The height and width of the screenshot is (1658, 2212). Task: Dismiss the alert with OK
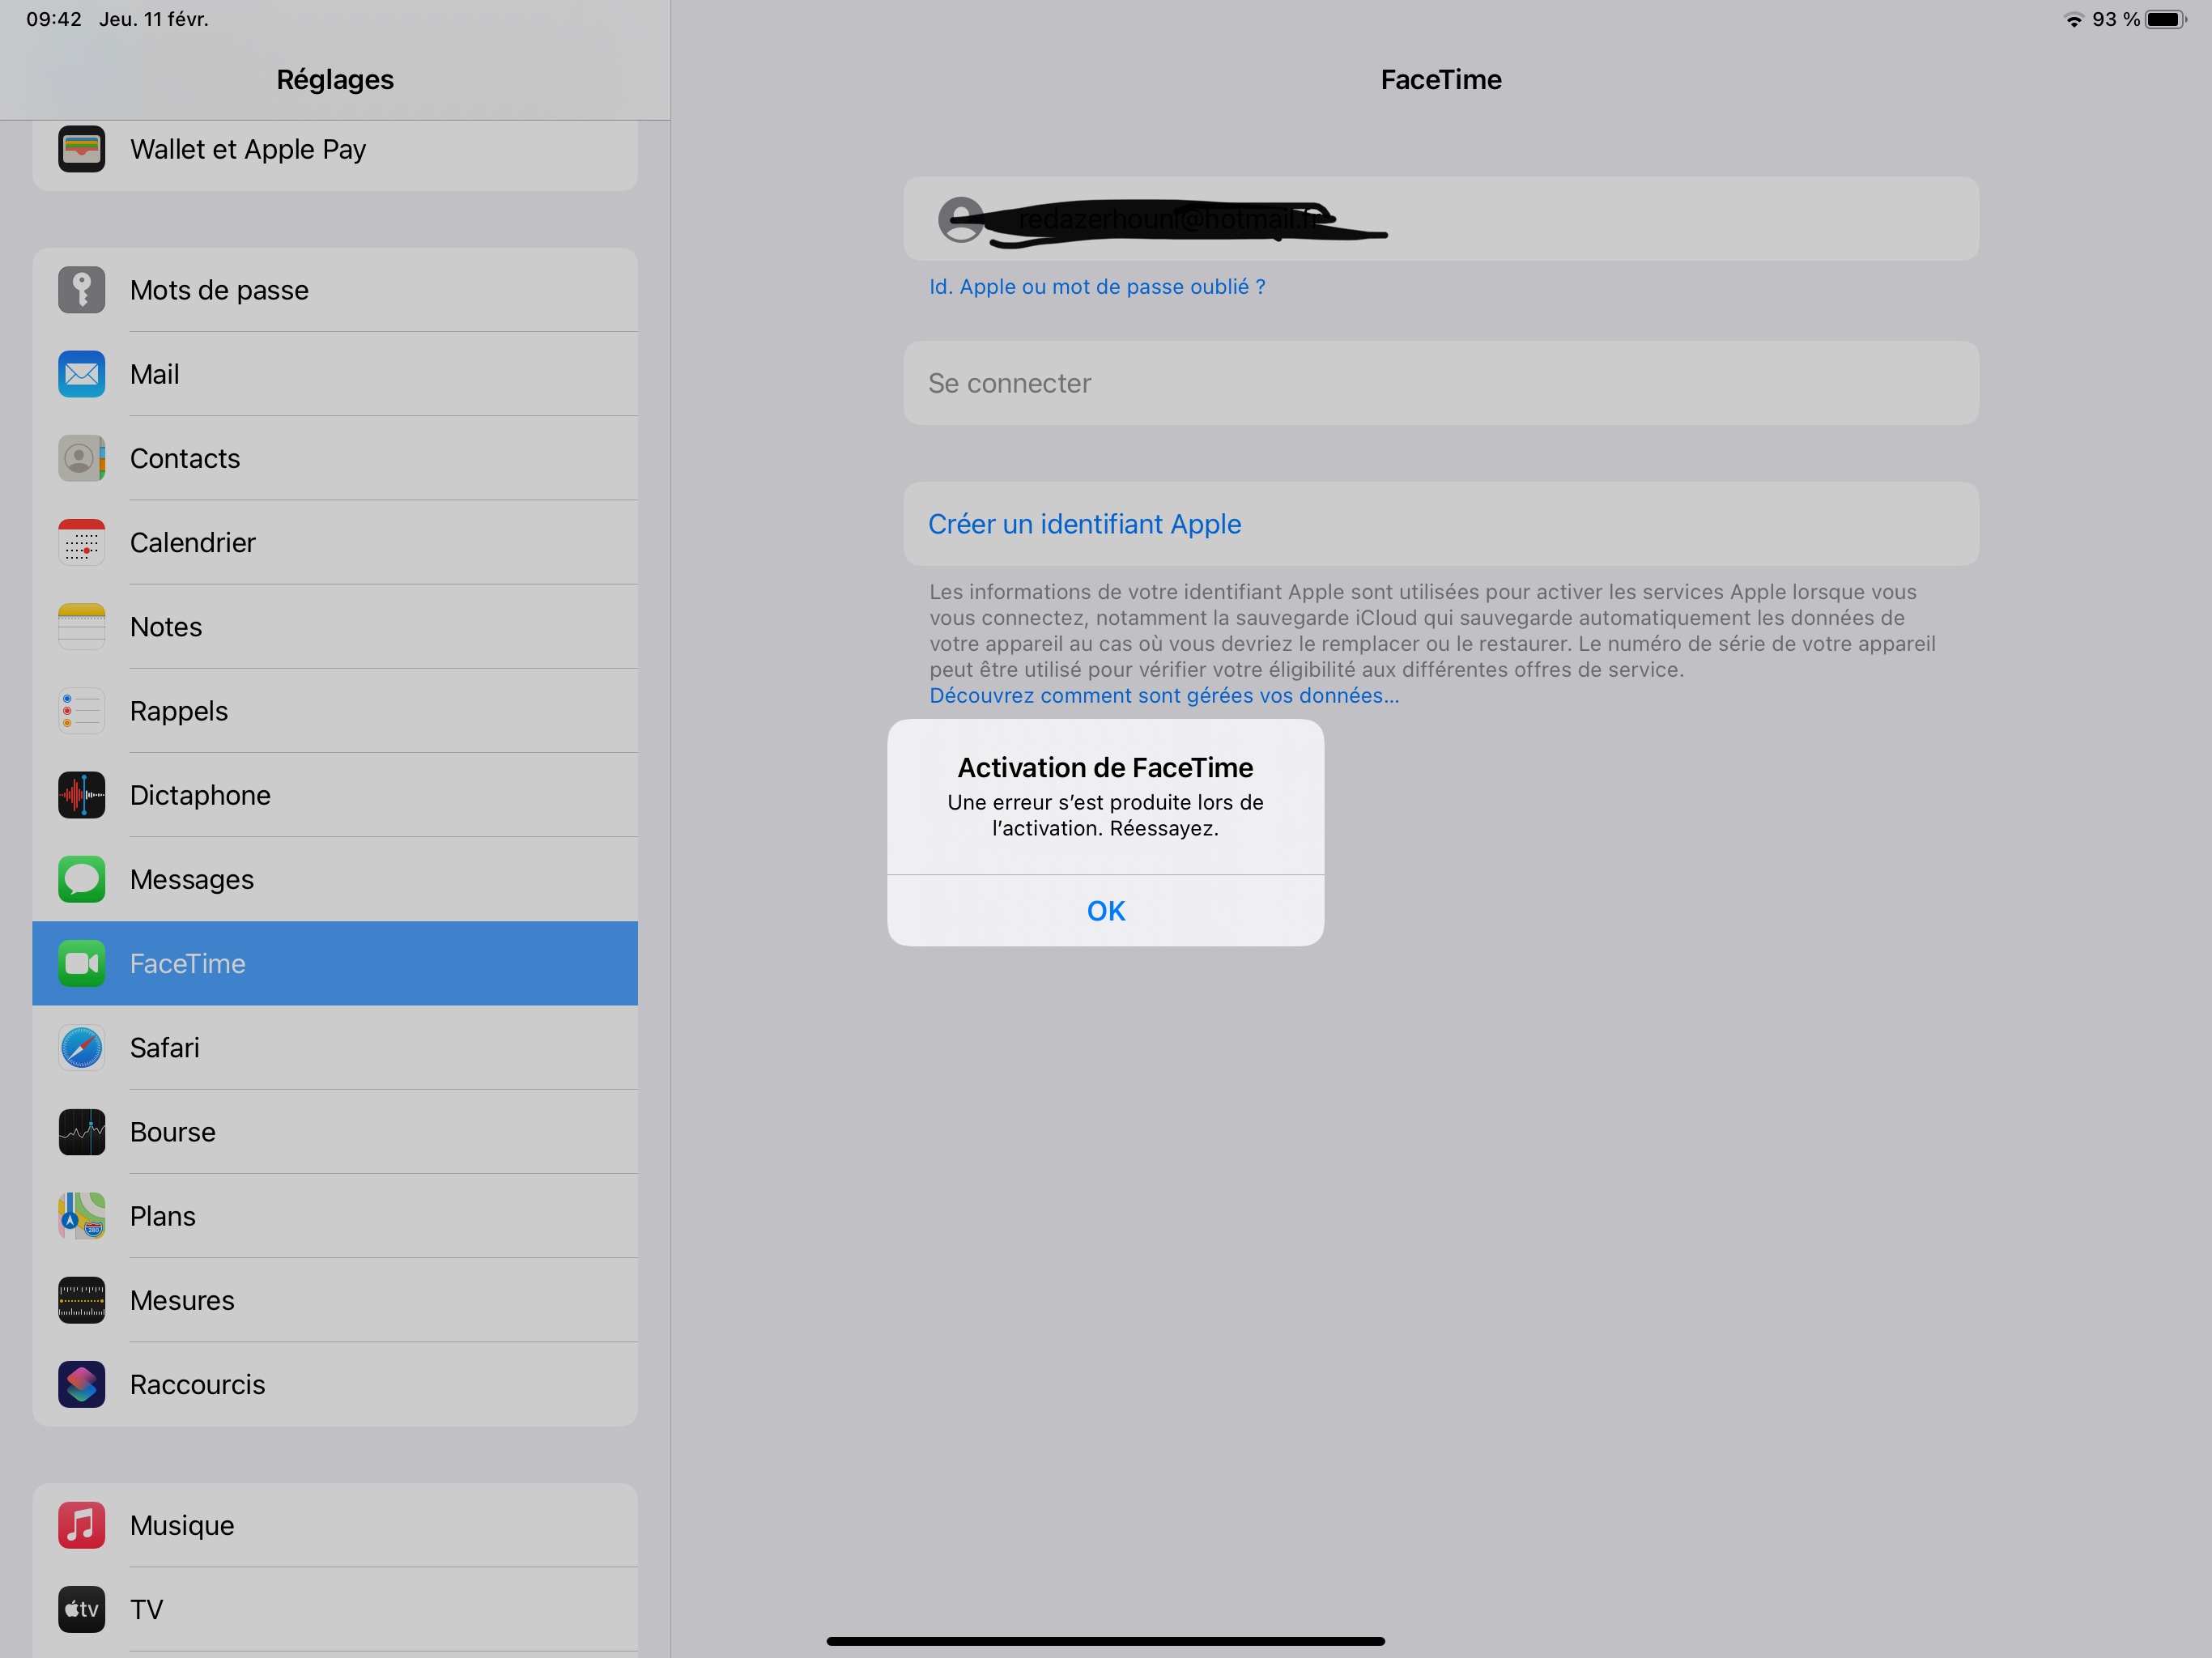[1105, 911]
